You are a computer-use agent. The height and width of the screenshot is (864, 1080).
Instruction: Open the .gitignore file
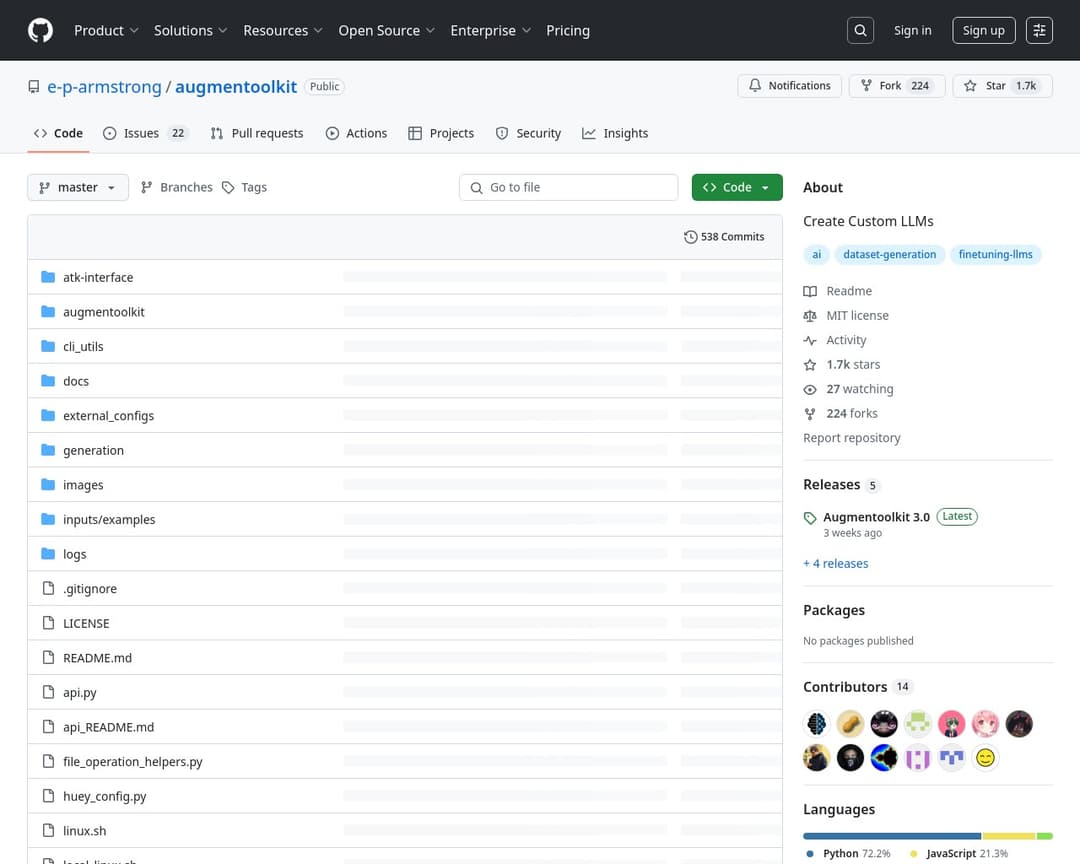tap(90, 588)
